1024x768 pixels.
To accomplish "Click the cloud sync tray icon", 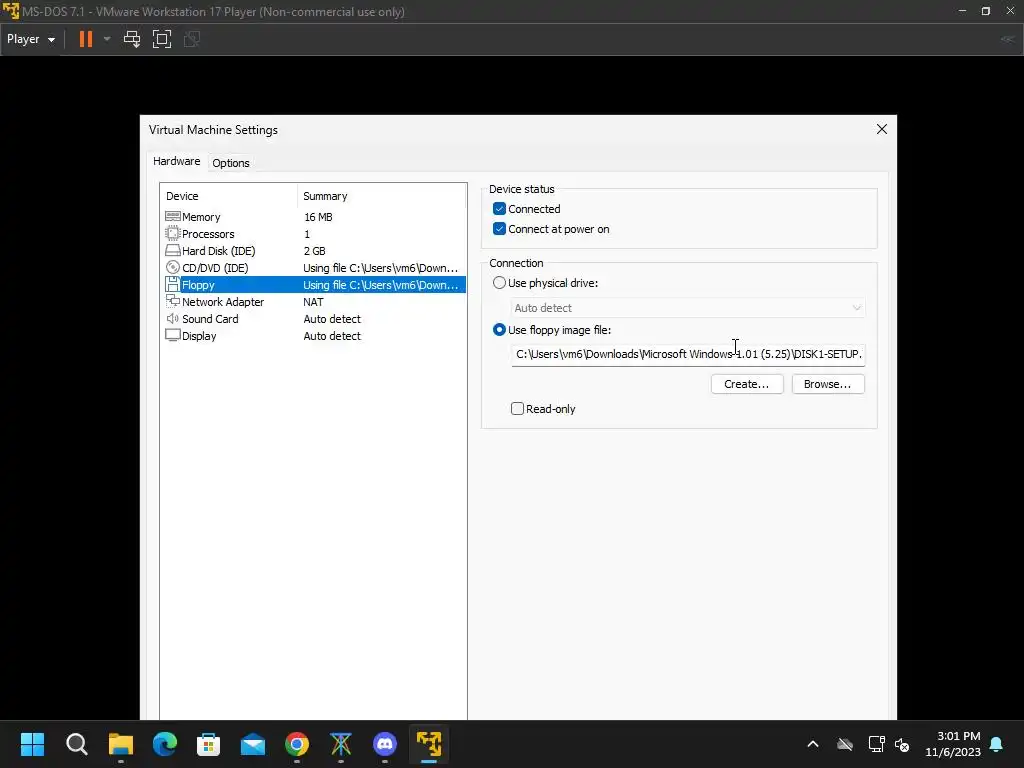I will coord(845,744).
